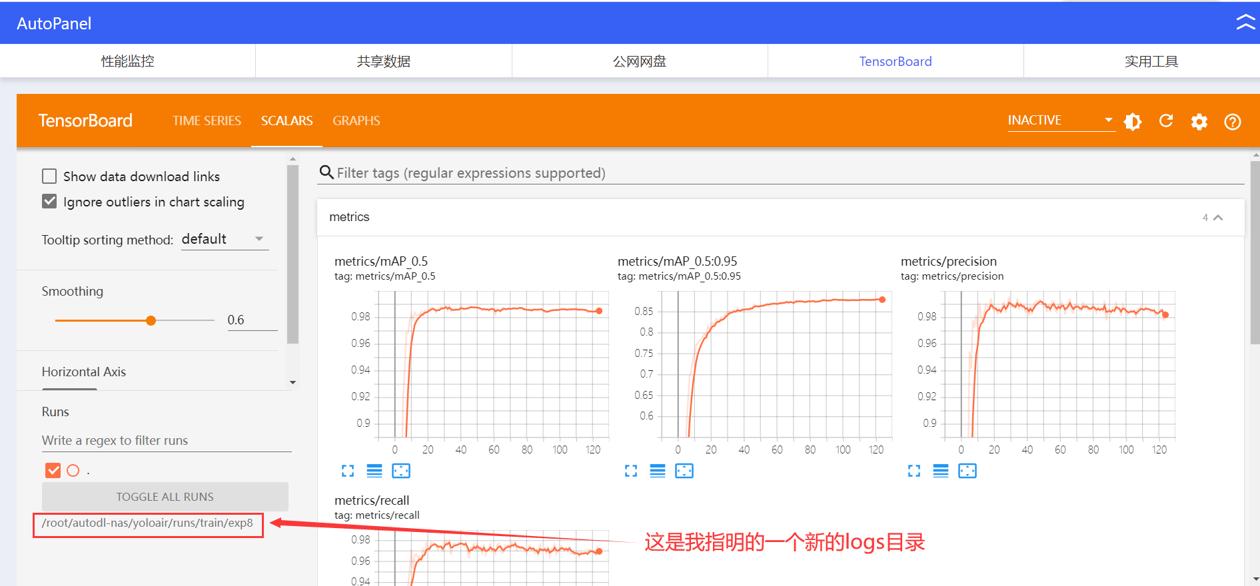Open the INACTIVE plugins dropdown
The width and height of the screenshot is (1260, 586).
pyautogui.click(x=1060, y=120)
